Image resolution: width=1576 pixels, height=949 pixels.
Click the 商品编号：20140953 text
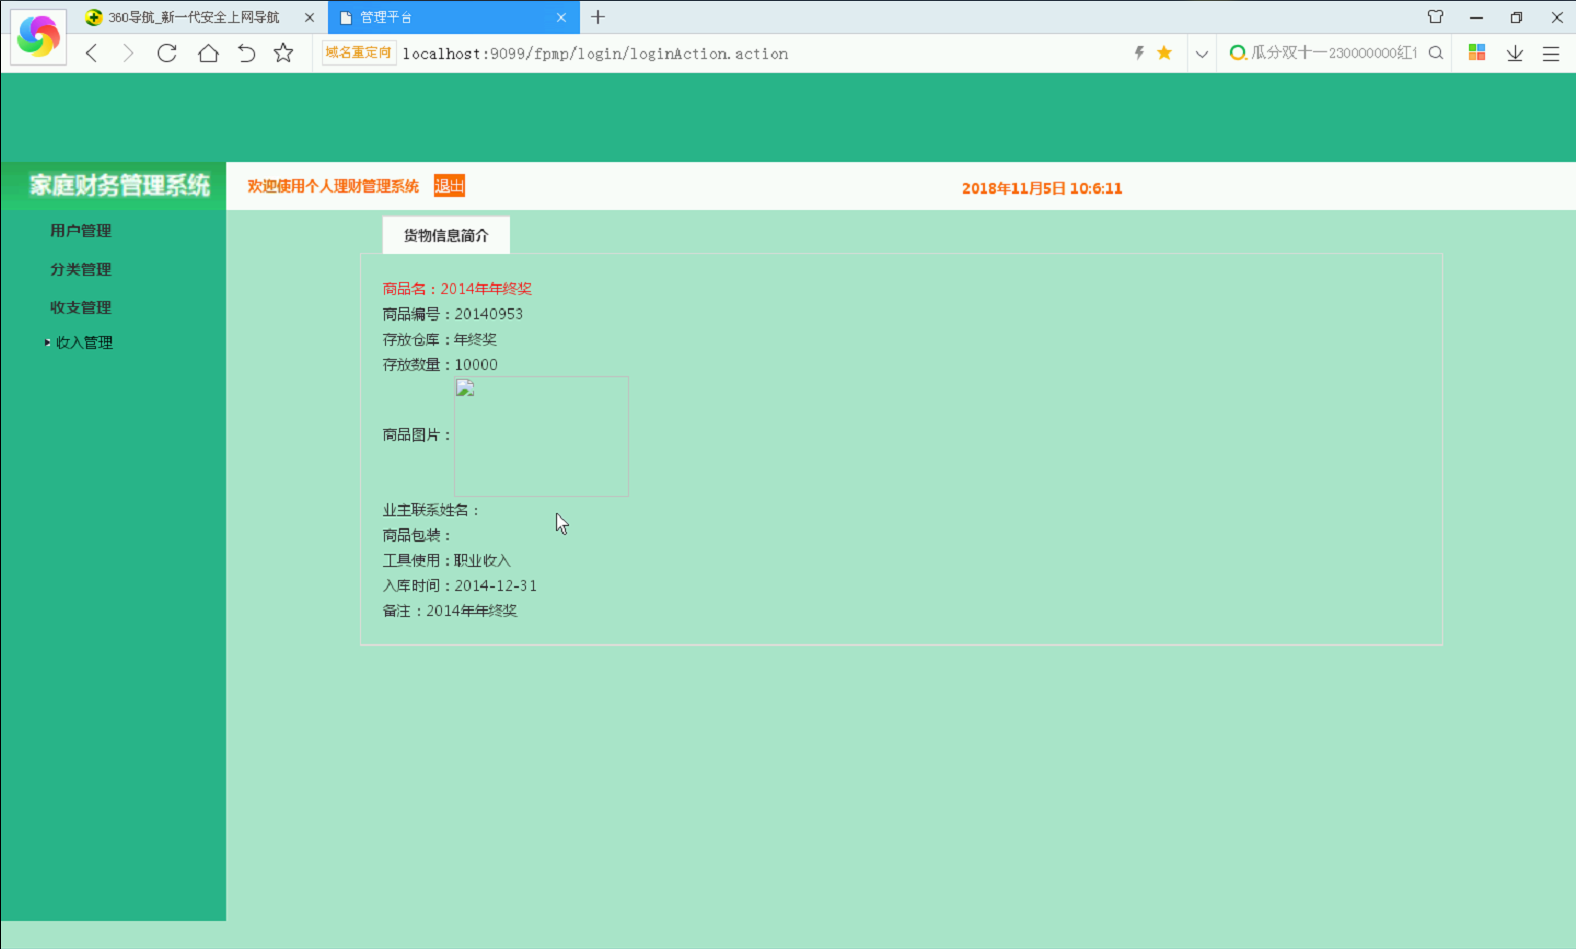[452, 314]
